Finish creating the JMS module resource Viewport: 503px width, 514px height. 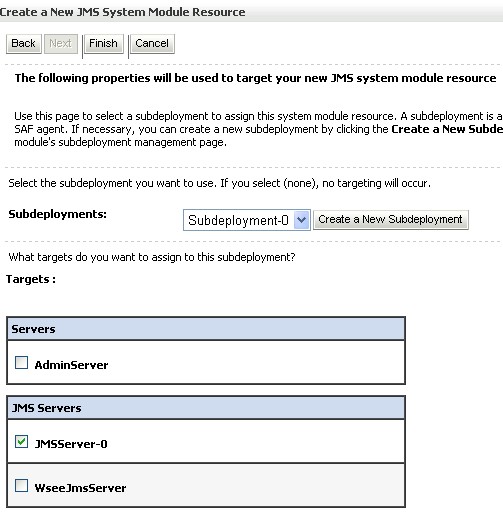pyautogui.click(x=103, y=44)
